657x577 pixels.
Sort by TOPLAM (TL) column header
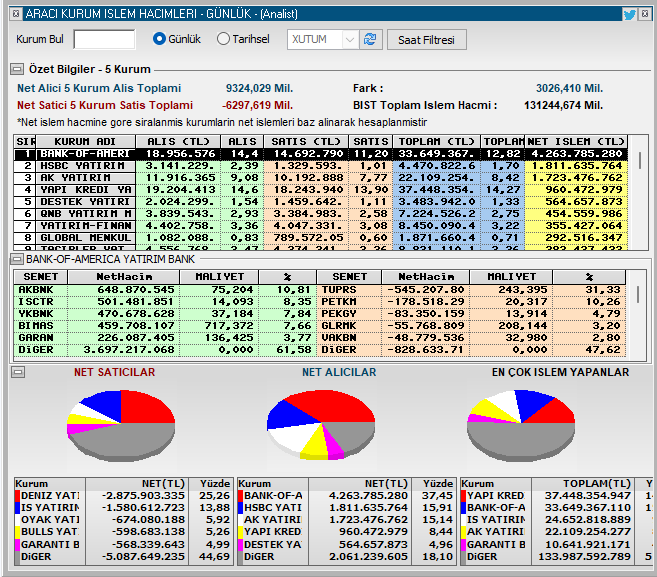[x=437, y=141]
